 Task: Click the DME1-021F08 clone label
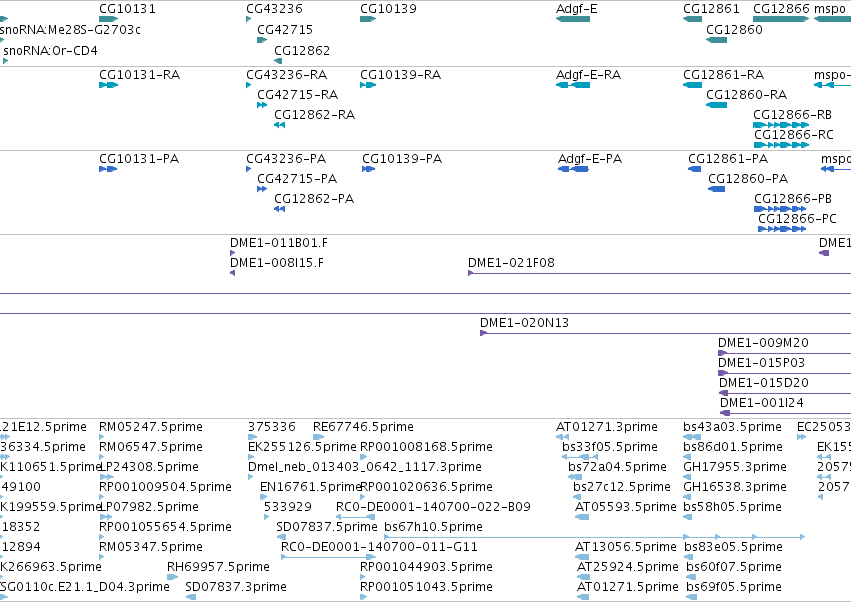511,263
